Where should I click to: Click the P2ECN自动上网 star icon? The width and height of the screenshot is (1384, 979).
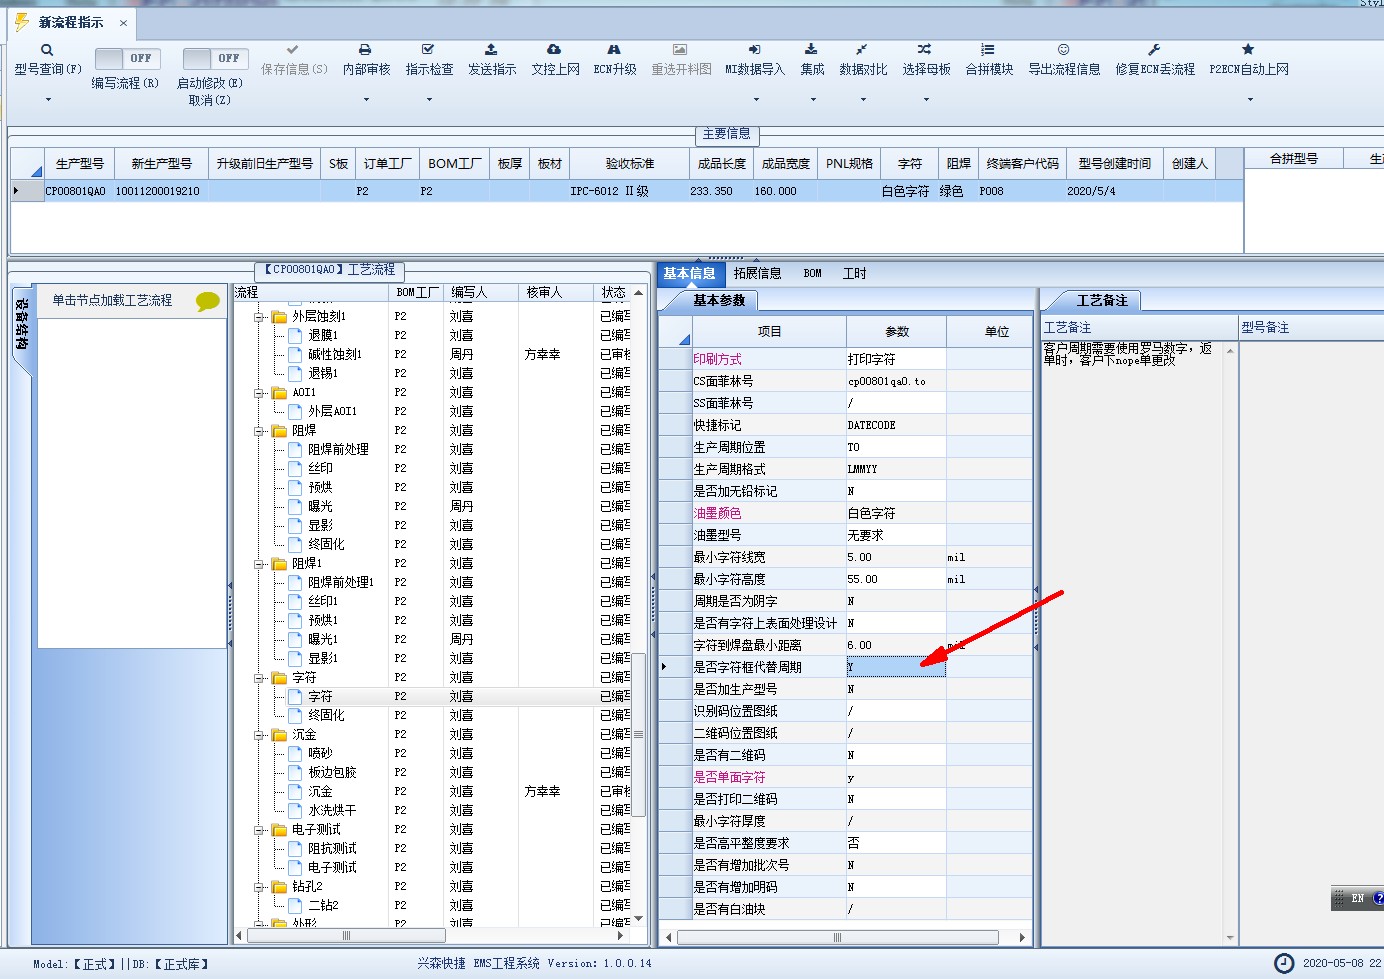(x=1248, y=49)
